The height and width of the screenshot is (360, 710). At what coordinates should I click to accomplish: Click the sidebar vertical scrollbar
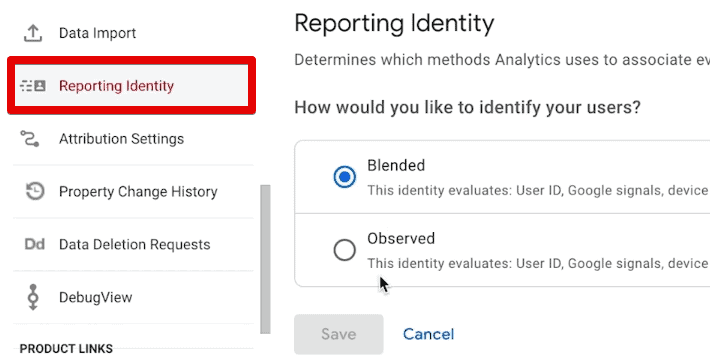point(265,259)
